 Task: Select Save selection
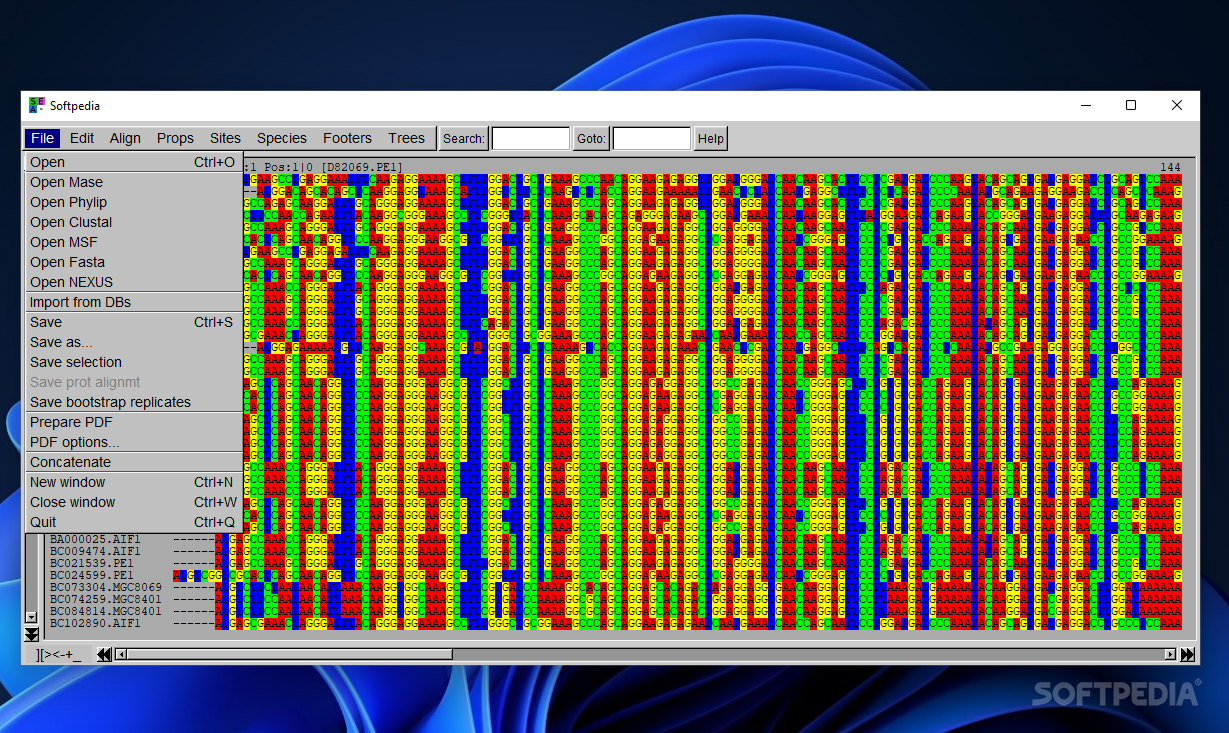coord(134,362)
